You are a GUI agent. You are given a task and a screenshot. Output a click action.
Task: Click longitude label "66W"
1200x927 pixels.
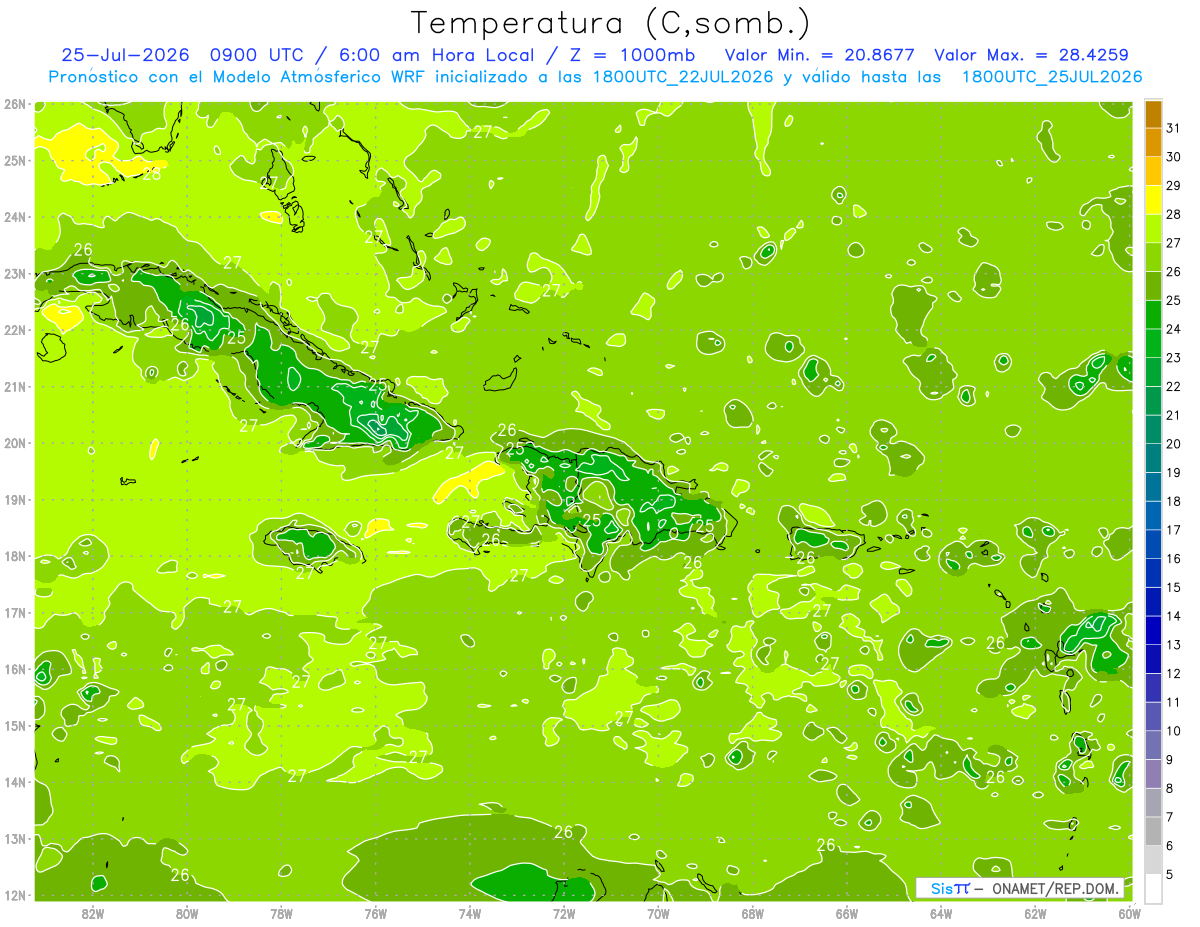pos(847,913)
